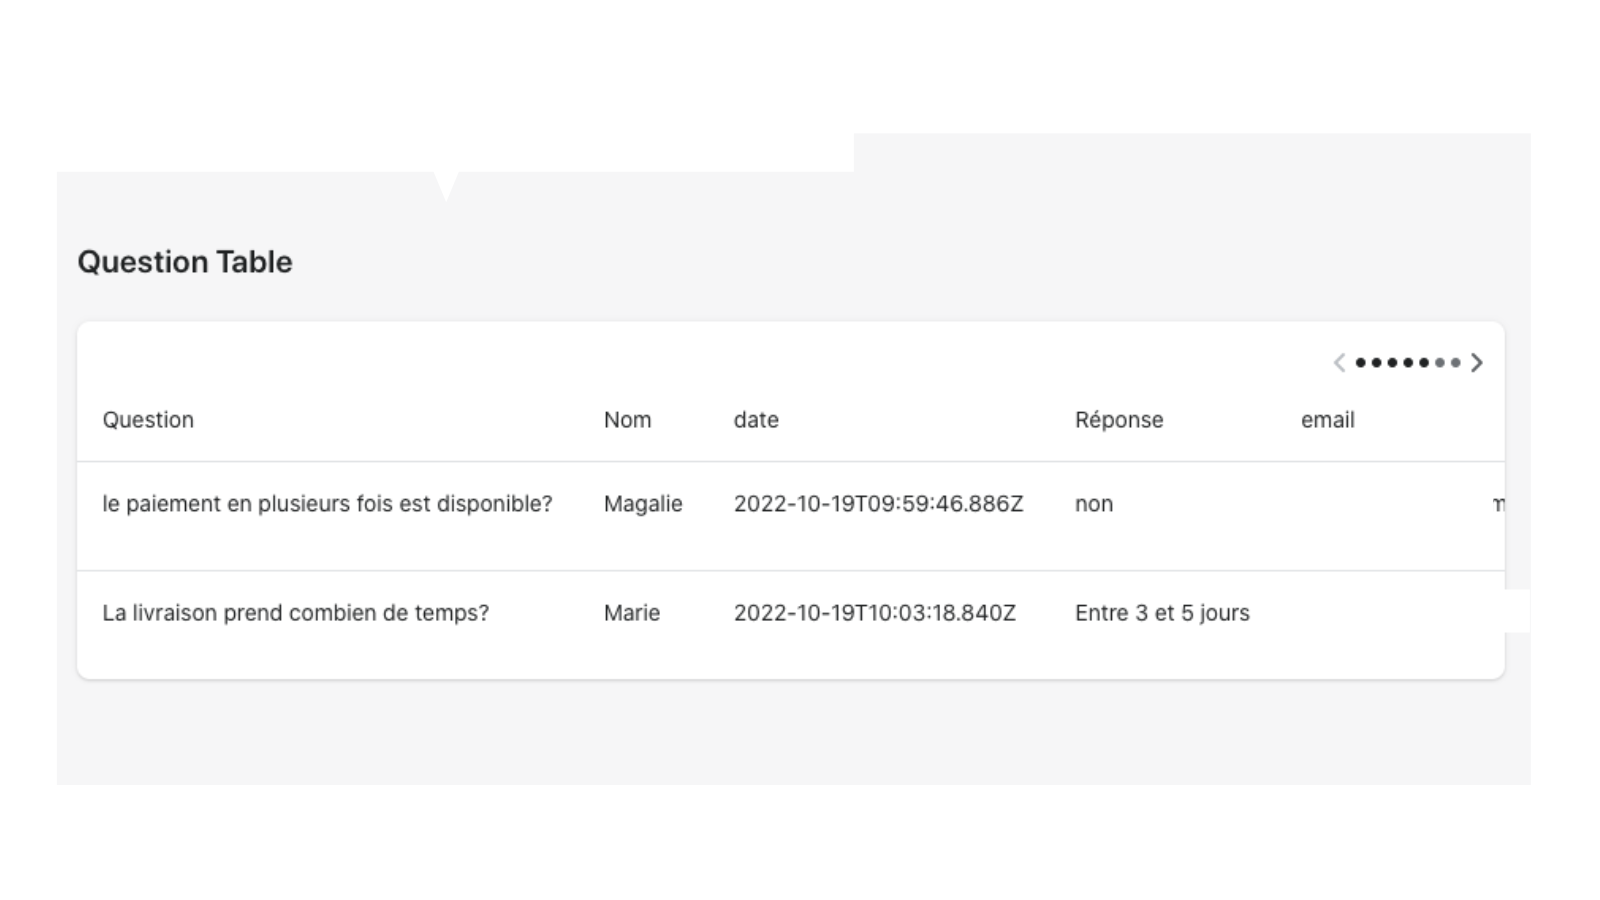Click the Question column header
Viewport: 1600px width, 900px height.
pos(148,420)
